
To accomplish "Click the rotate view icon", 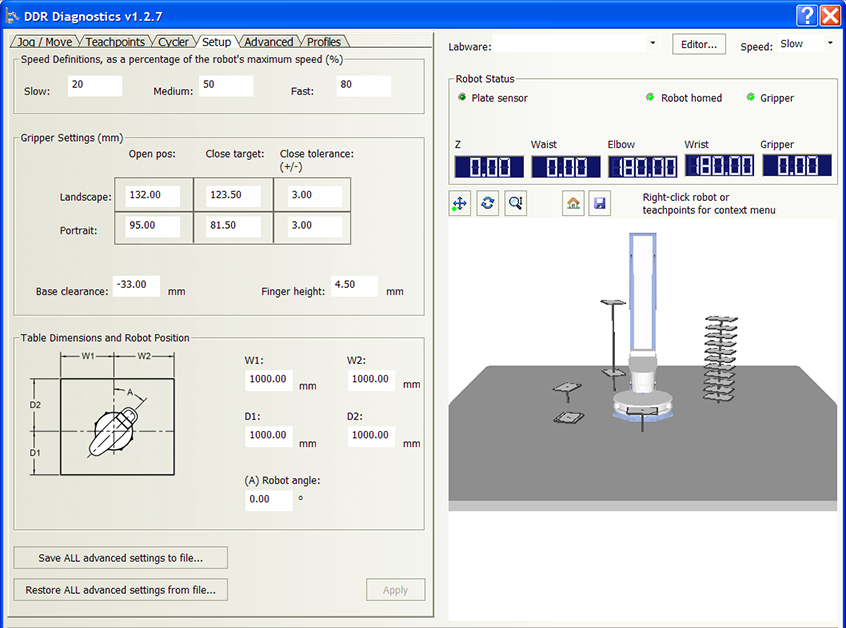I will tap(487, 203).
